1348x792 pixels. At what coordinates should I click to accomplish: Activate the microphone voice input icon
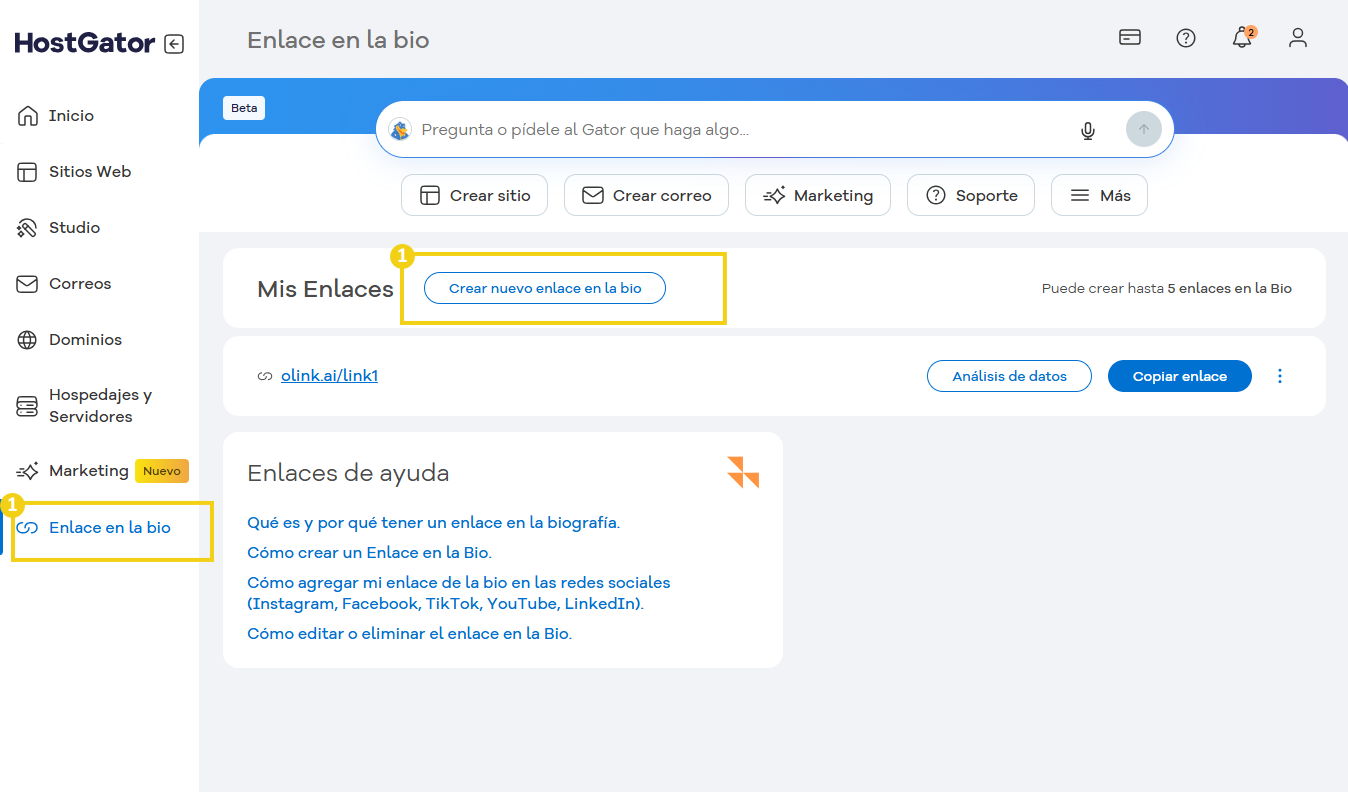[x=1088, y=130]
